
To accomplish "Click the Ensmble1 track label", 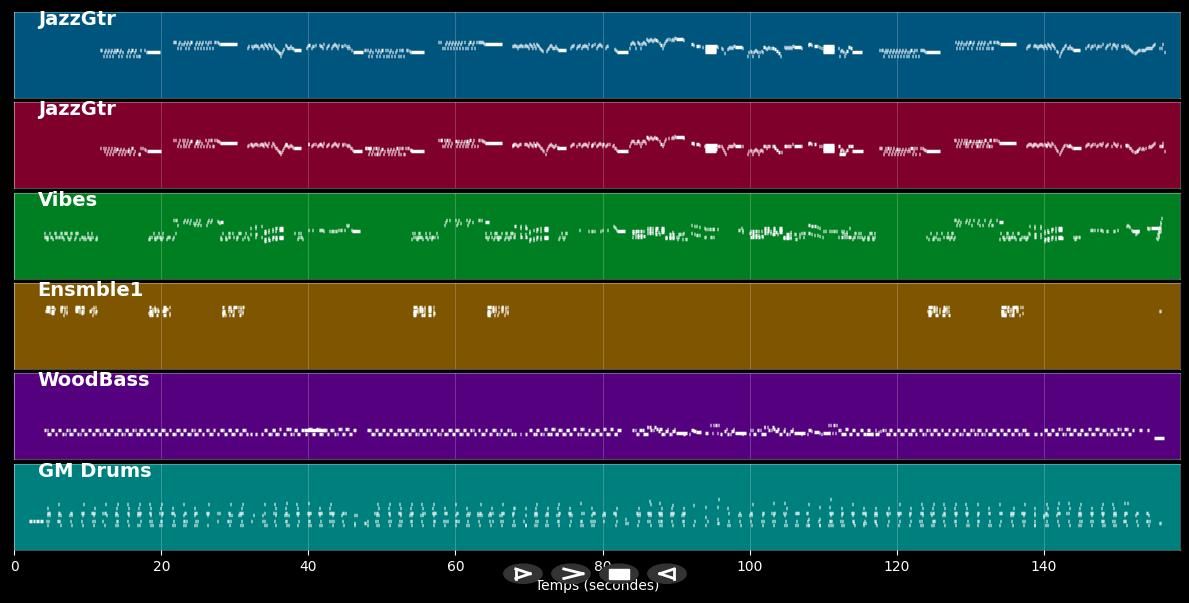I will point(90,290).
